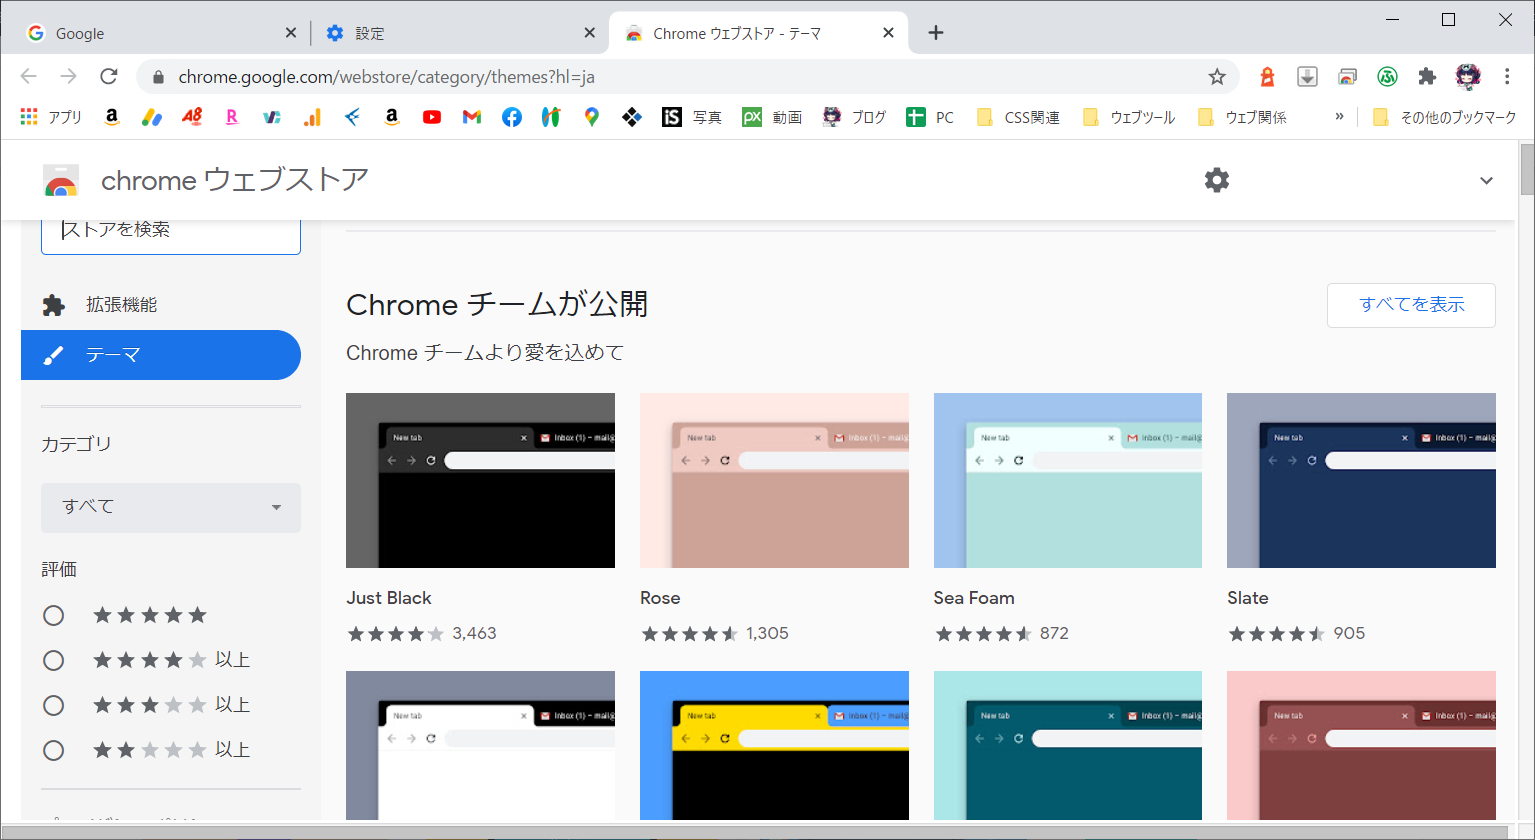Expand the hidden bookmarks chevron
Viewport: 1535px width, 840px height.
(1339, 117)
